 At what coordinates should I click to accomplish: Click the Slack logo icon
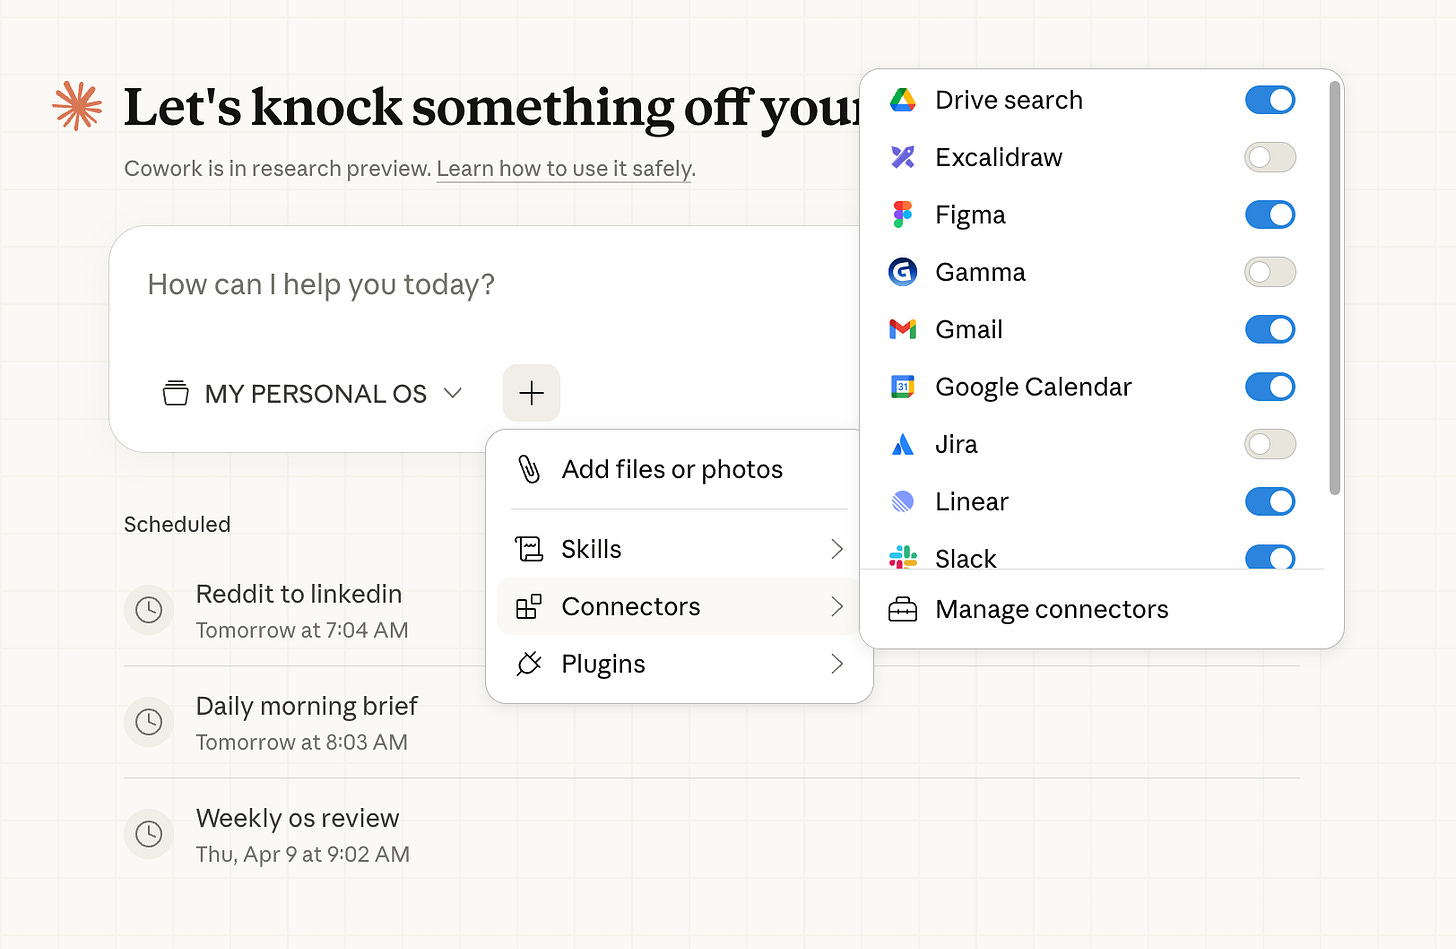(903, 557)
